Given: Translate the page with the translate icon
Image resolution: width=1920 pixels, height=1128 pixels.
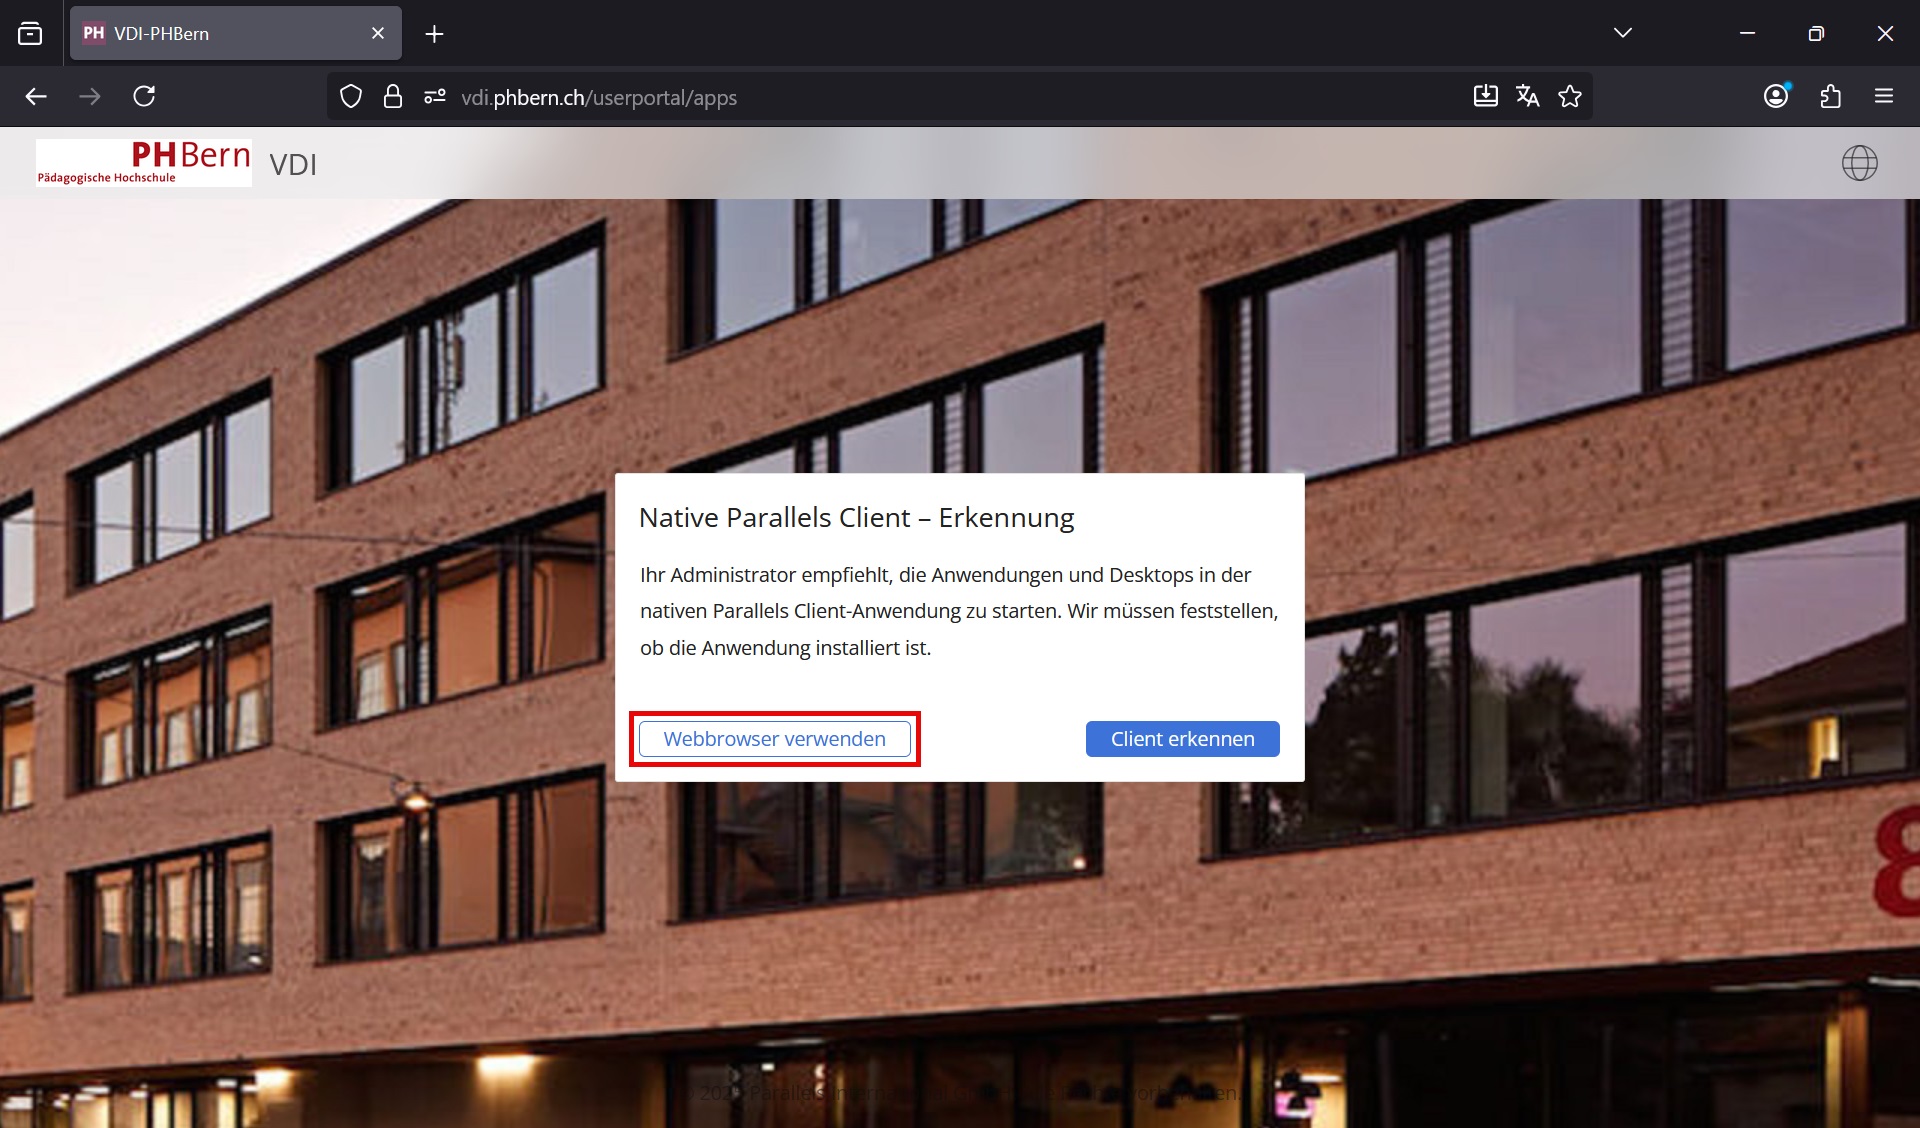Looking at the screenshot, I should 1527,96.
